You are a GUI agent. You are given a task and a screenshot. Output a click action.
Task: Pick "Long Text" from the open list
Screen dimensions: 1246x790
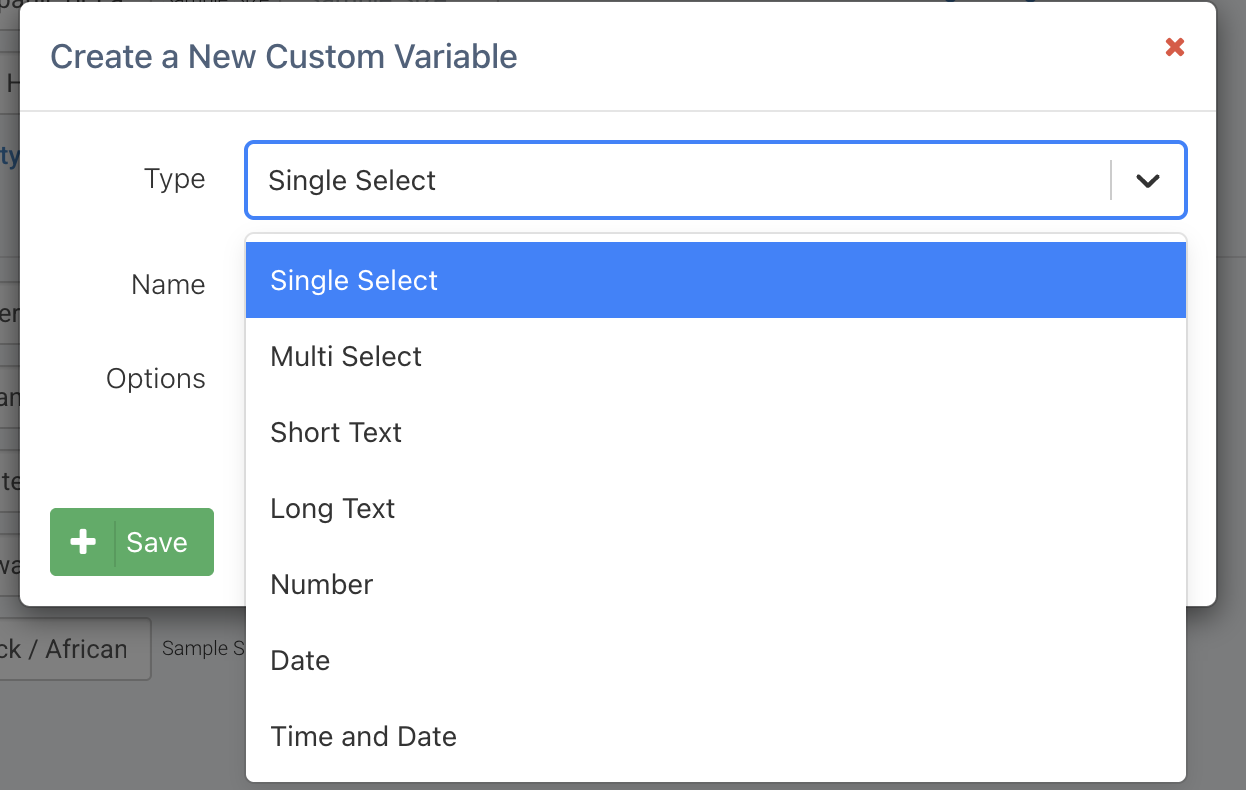pyautogui.click(x=332, y=508)
